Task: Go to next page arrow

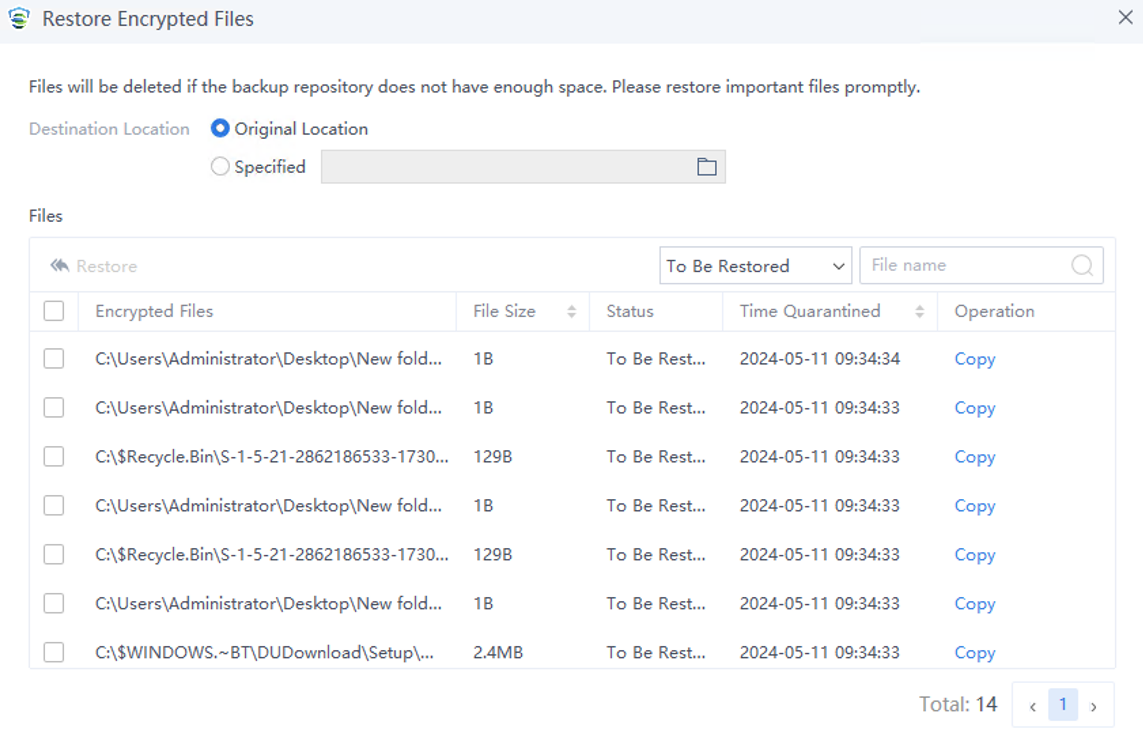Action: [1094, 706]
